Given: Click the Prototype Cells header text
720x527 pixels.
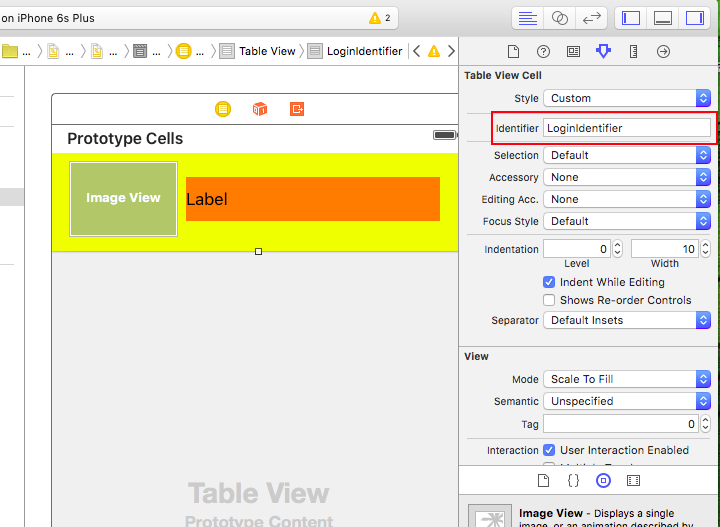Looking at the screenshot, I should point(125,138).
